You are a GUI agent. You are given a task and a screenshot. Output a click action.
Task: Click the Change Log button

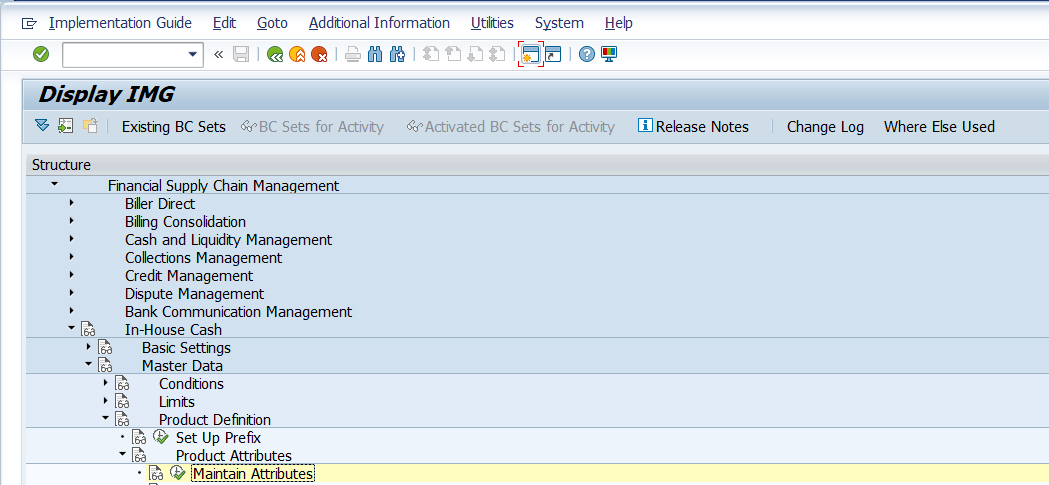point(825,127)
